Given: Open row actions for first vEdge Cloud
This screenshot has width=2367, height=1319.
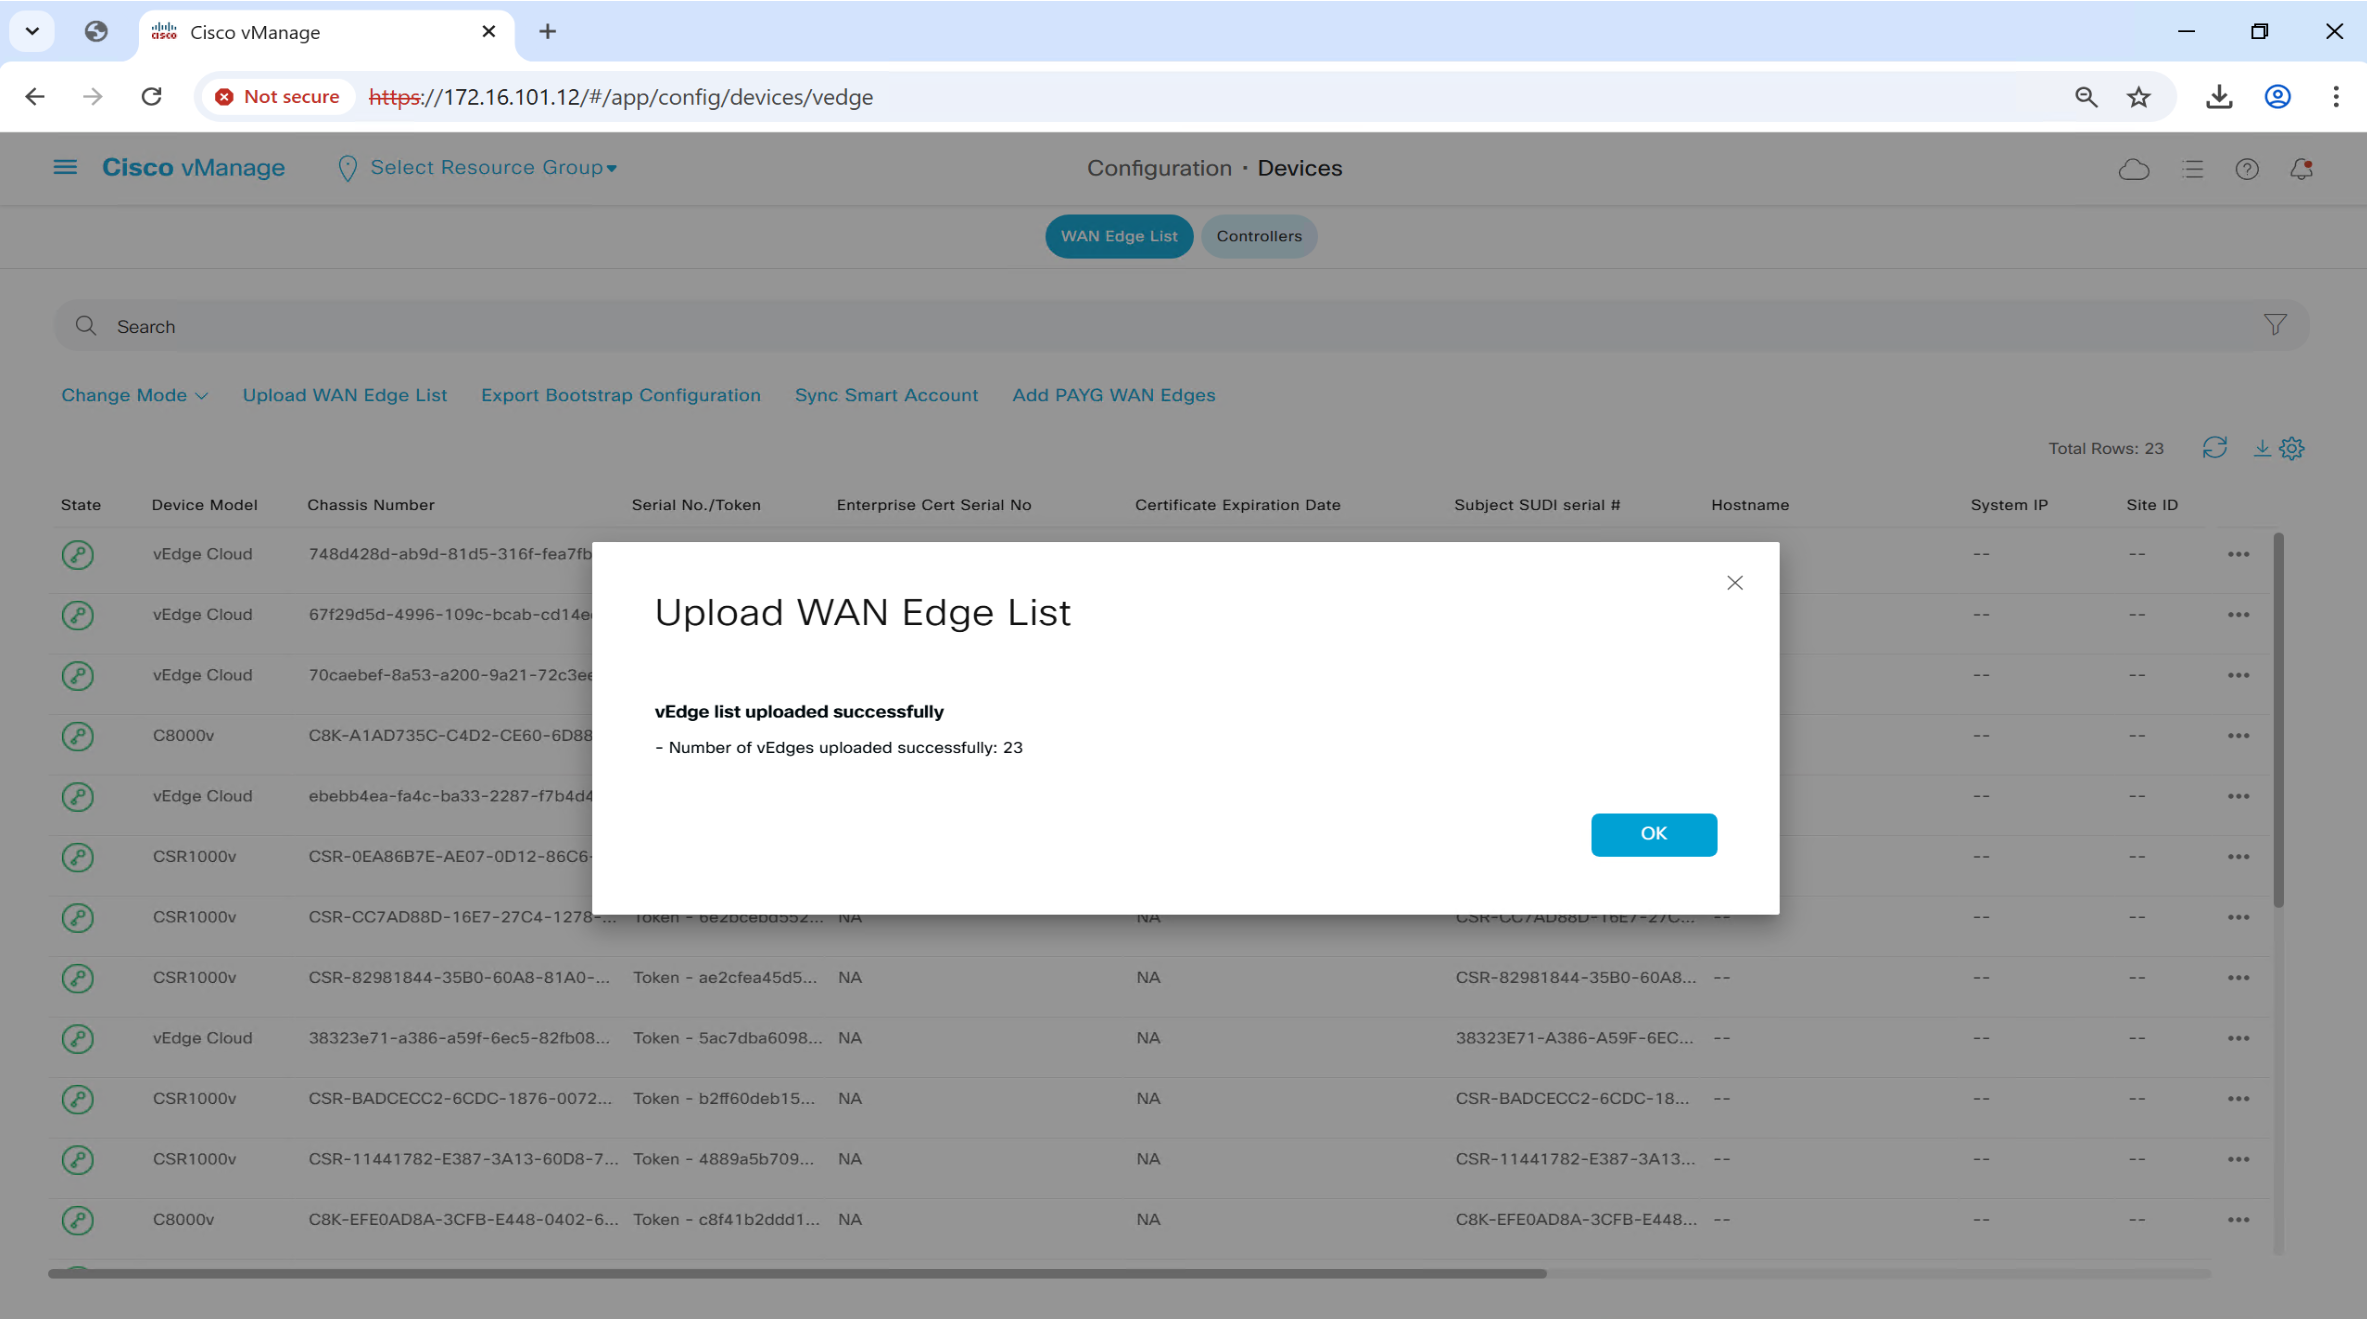Looking at the screenshot, I should [x=2238, y=554].
